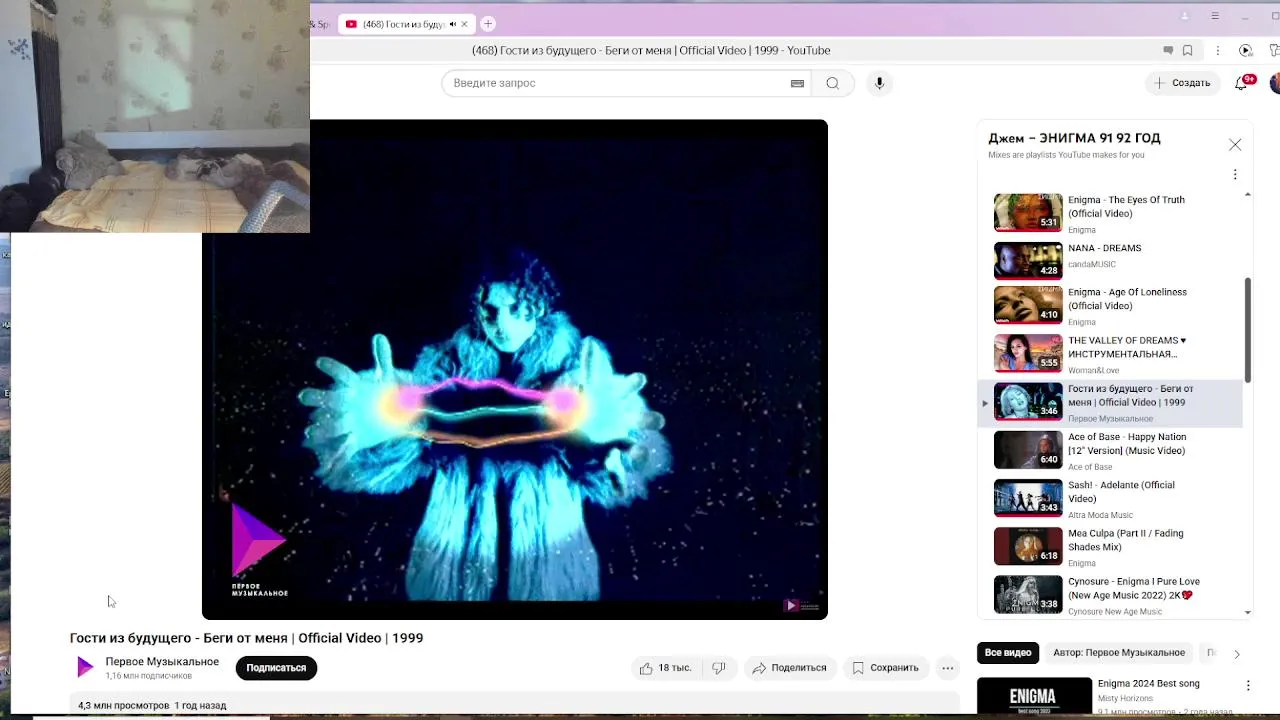Open the on-screen keyboard in the search box
The width and height of the screenshot is (1280, 720).
[x=797, y=83]
